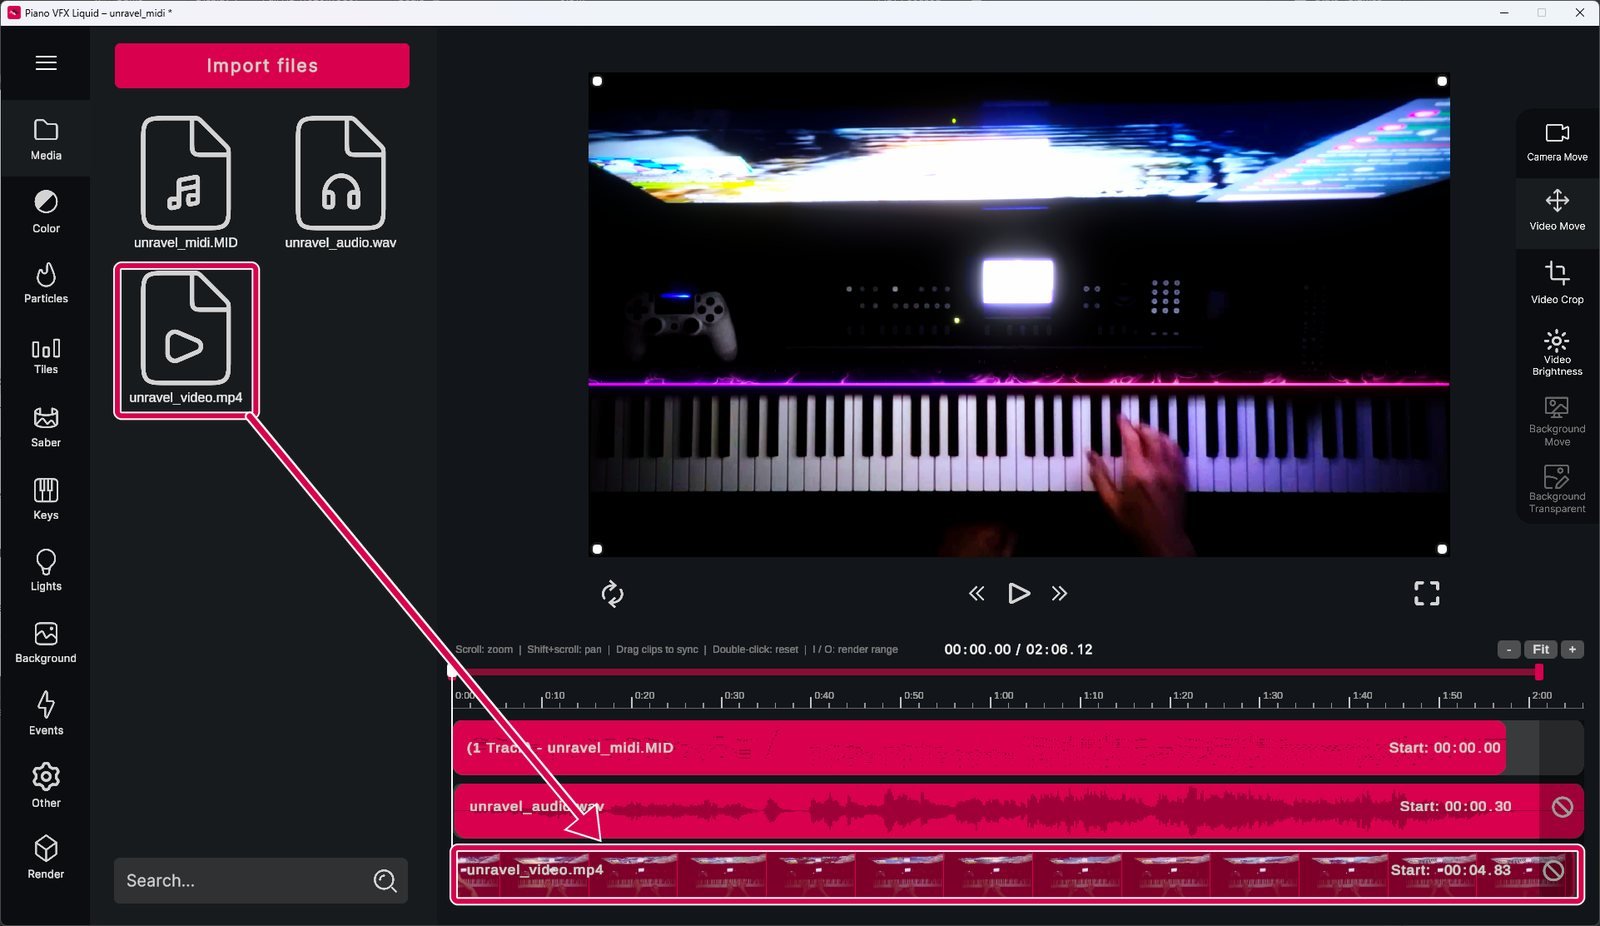Click the timeline playhead start handle
The width and height of the screenshot is (1600, 926).
[x=452, y=672]
